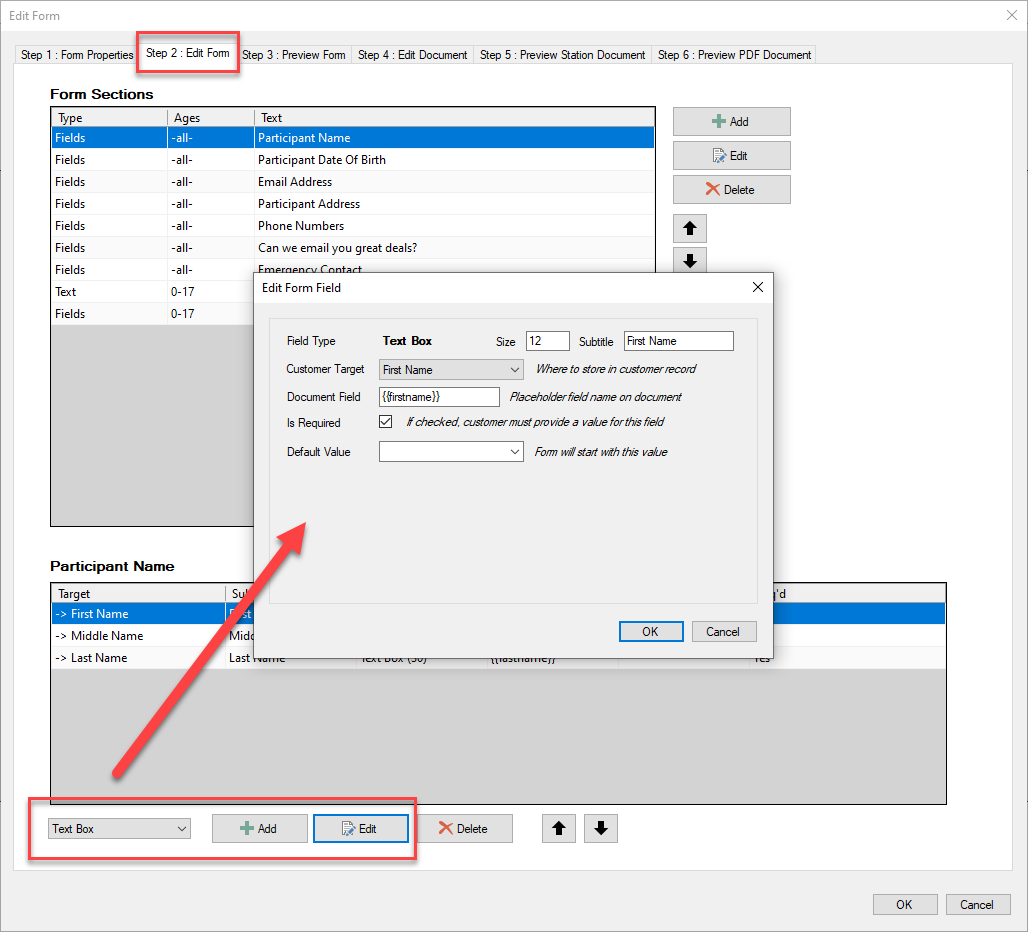Screen dimensions: 1028x932
Task: Delete the selected form section
Action: (x=732, y=189)
